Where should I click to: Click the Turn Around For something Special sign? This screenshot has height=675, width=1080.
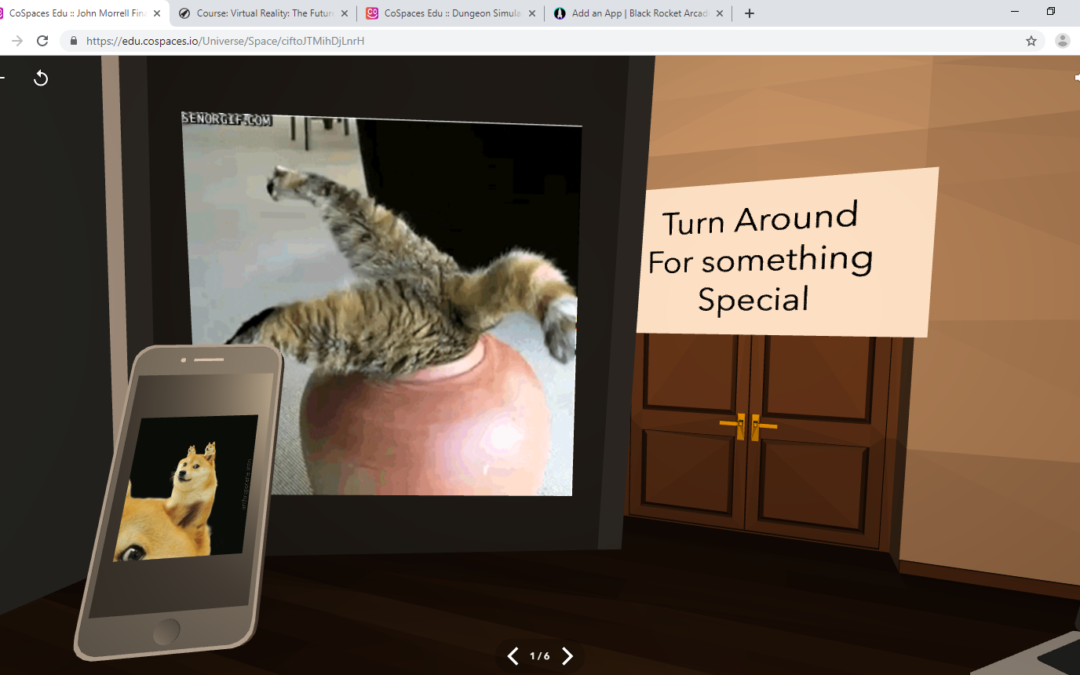tap(787, 253)
